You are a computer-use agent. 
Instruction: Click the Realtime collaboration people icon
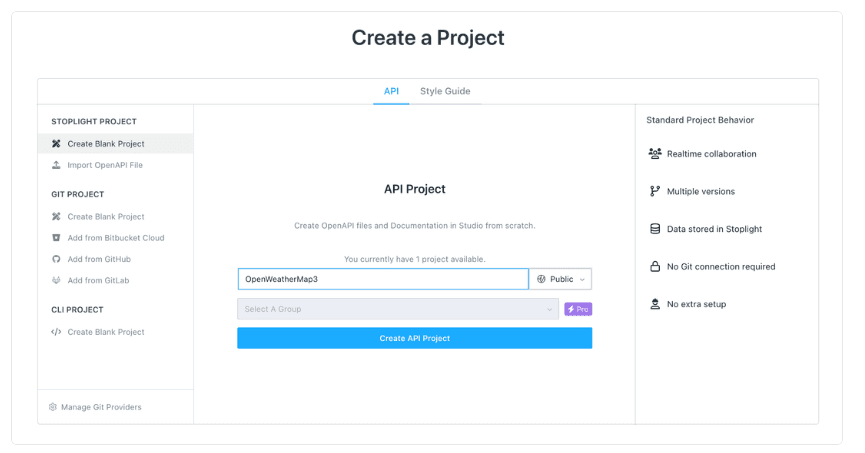click(655, 154)
